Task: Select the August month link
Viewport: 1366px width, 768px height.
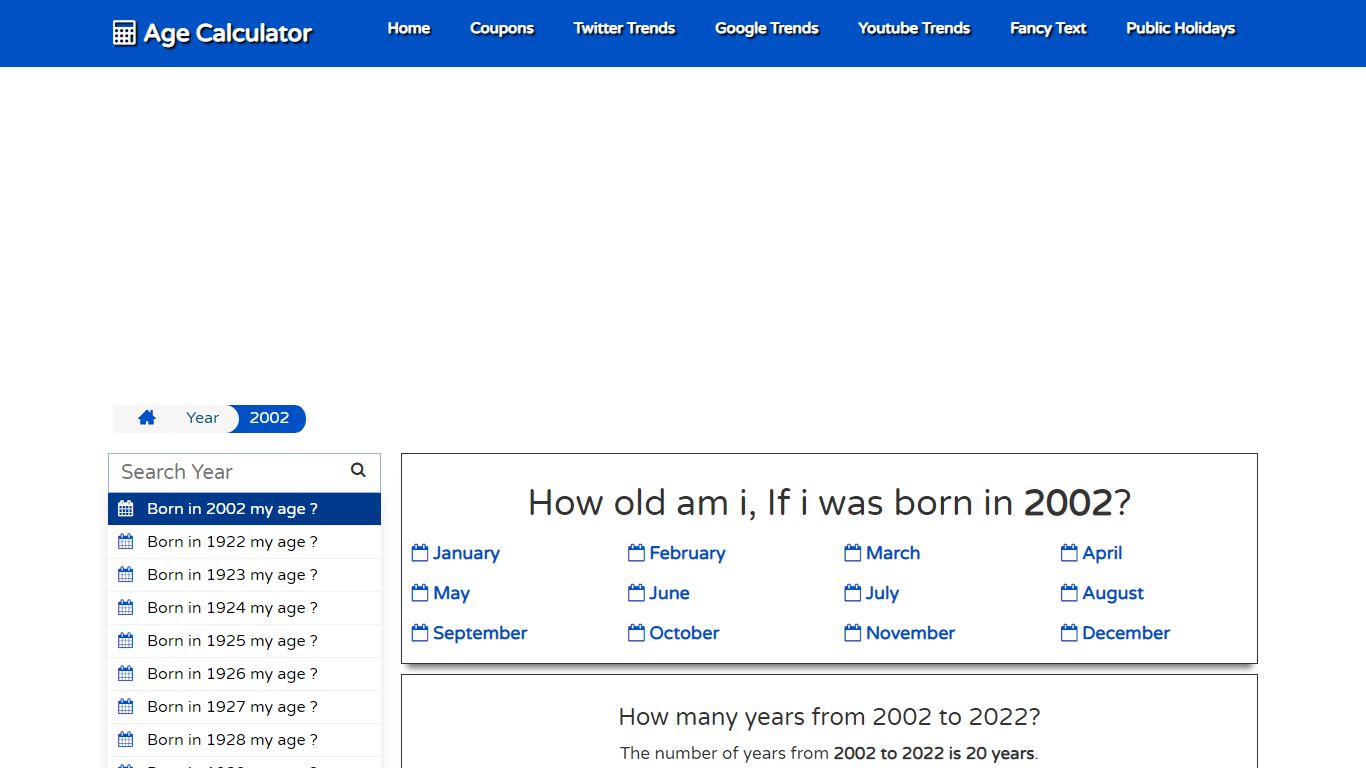Action: (x=1113, y=593)
